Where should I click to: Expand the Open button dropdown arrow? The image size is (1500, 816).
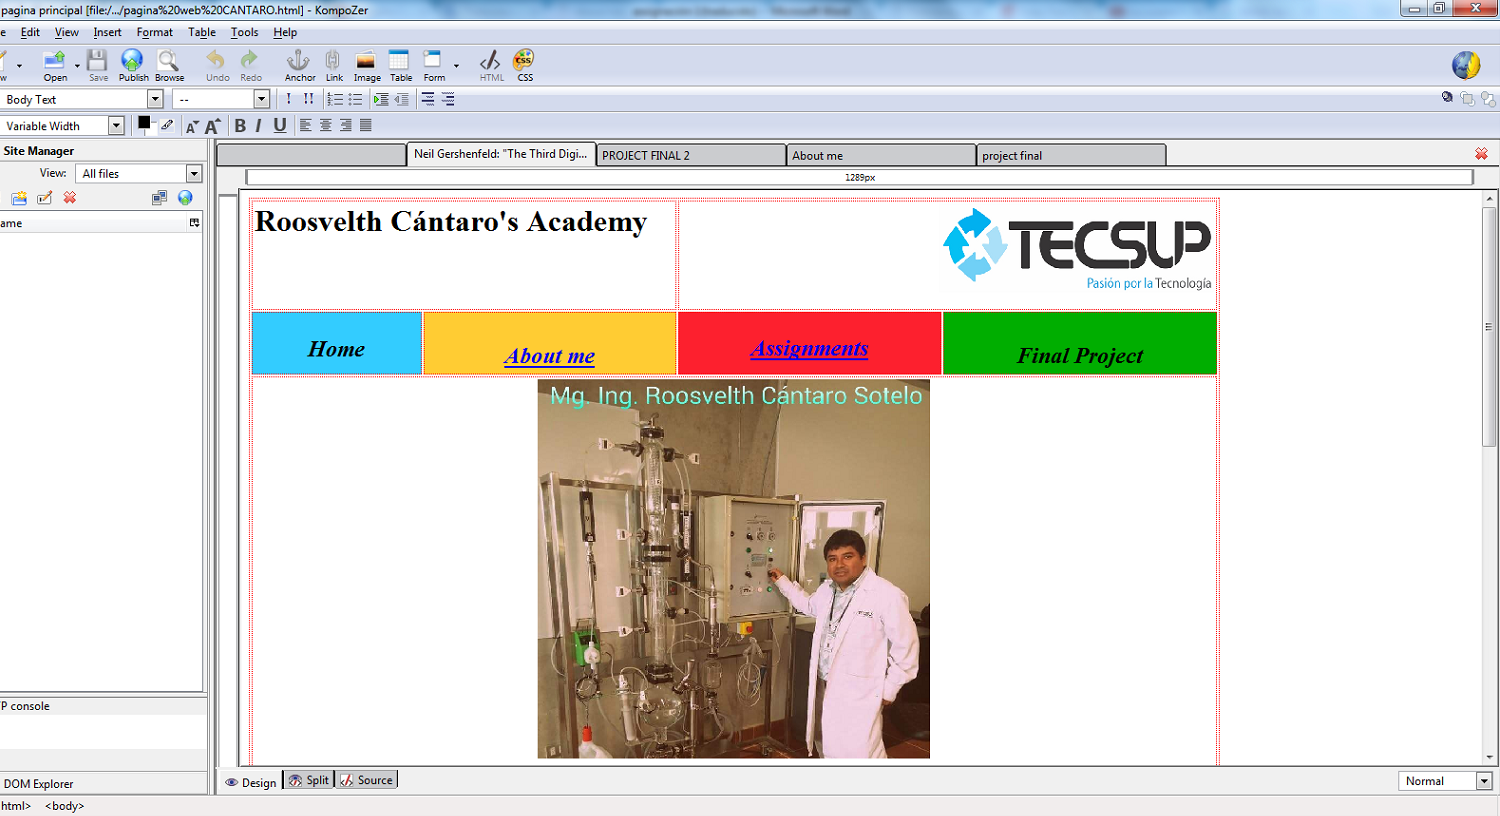[x=77, y=66]
